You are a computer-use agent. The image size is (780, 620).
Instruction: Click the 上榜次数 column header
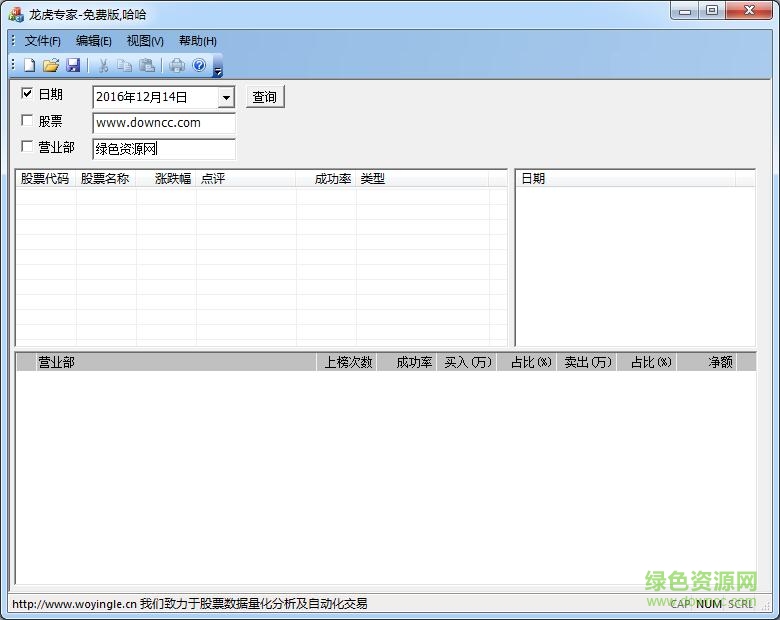click(x=347, y=362)
